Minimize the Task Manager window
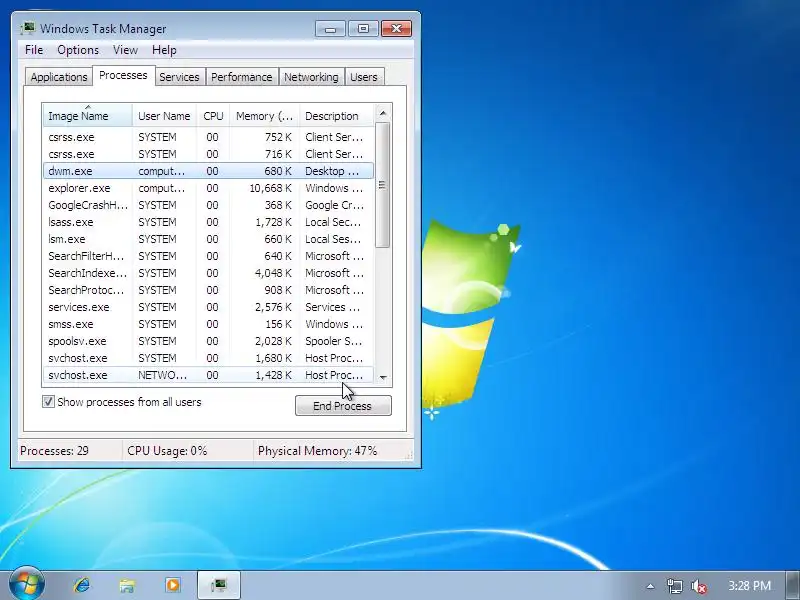 [x=331, y=29]
